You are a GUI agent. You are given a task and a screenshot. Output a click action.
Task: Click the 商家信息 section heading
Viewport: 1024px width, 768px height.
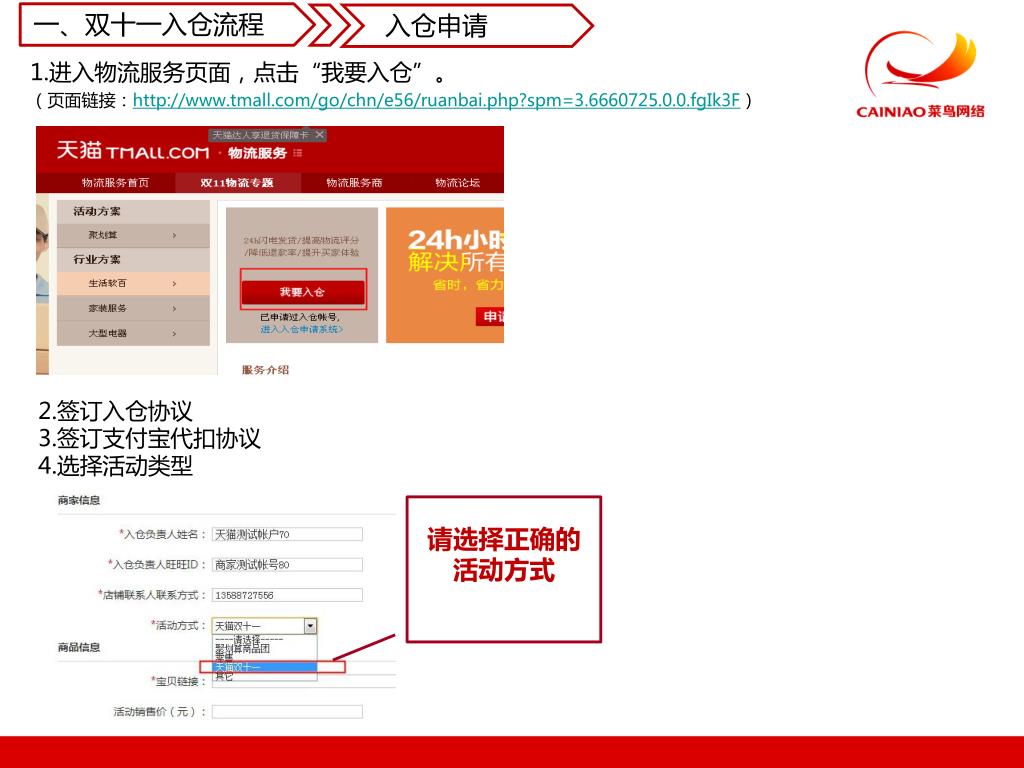coord(79,500)
